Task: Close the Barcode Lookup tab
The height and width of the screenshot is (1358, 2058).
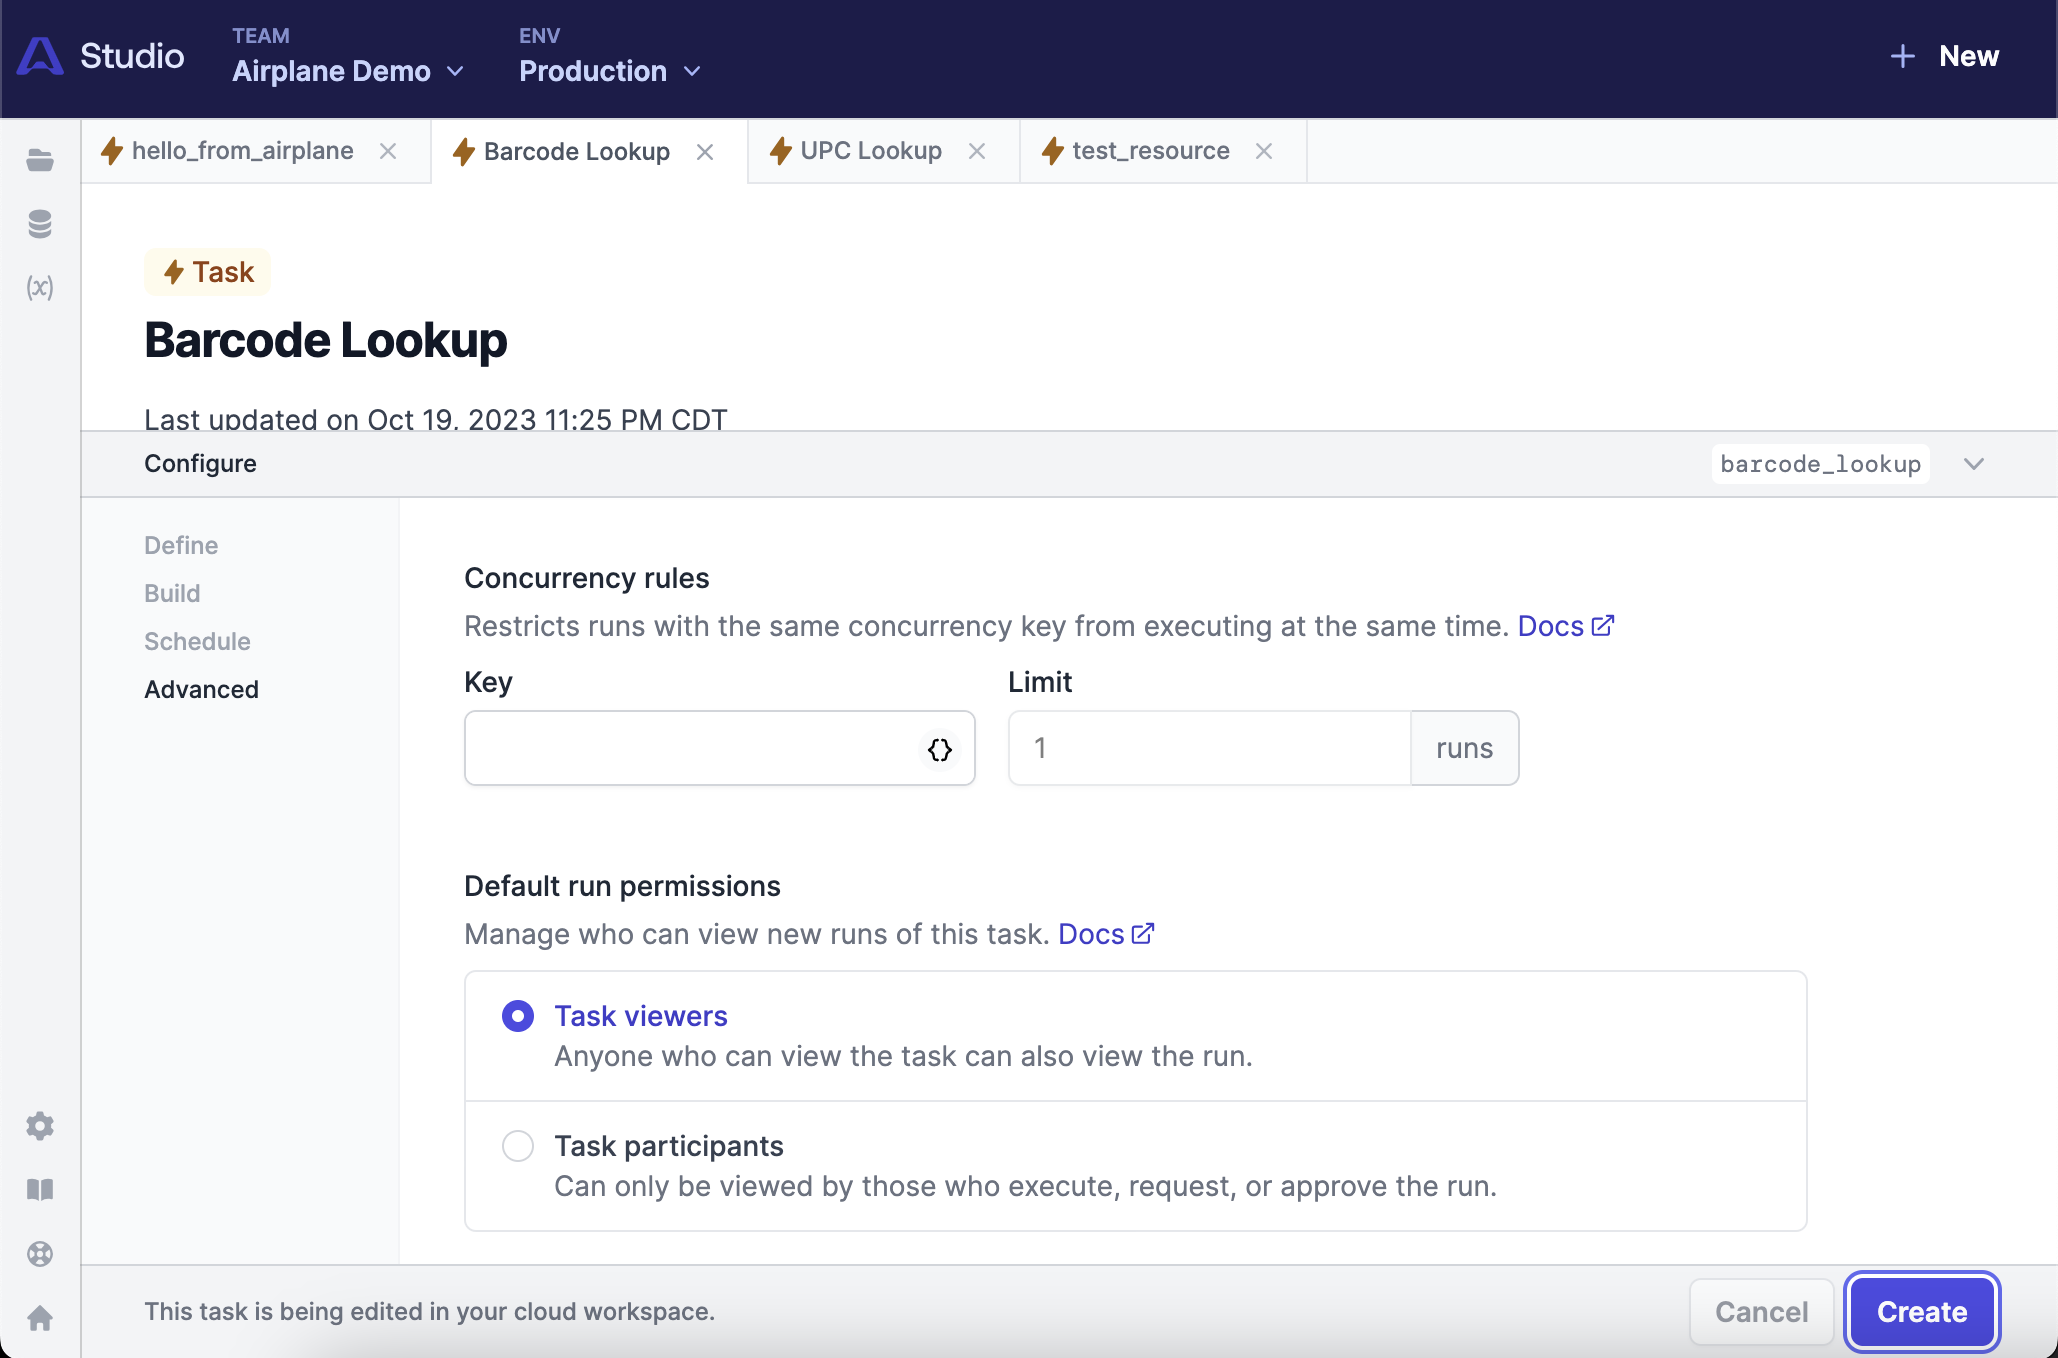Action: pos(705,152)
